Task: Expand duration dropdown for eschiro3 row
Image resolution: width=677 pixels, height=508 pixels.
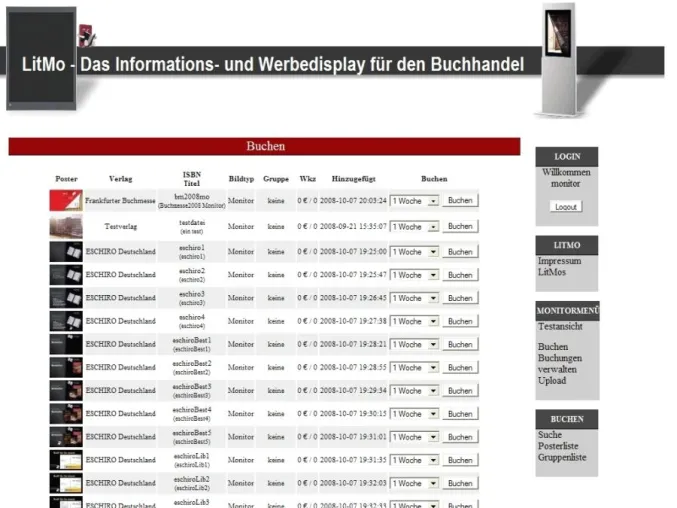Action: (414, 298)
